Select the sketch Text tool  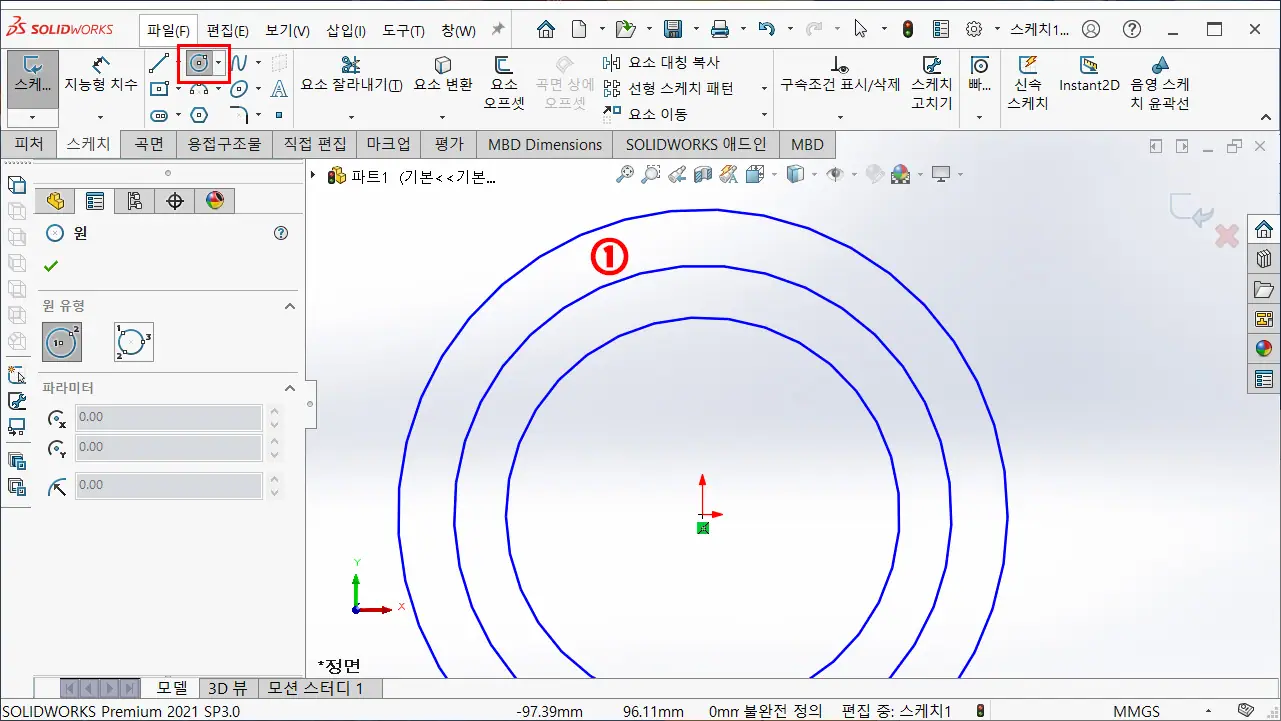(x=279, y=89)
